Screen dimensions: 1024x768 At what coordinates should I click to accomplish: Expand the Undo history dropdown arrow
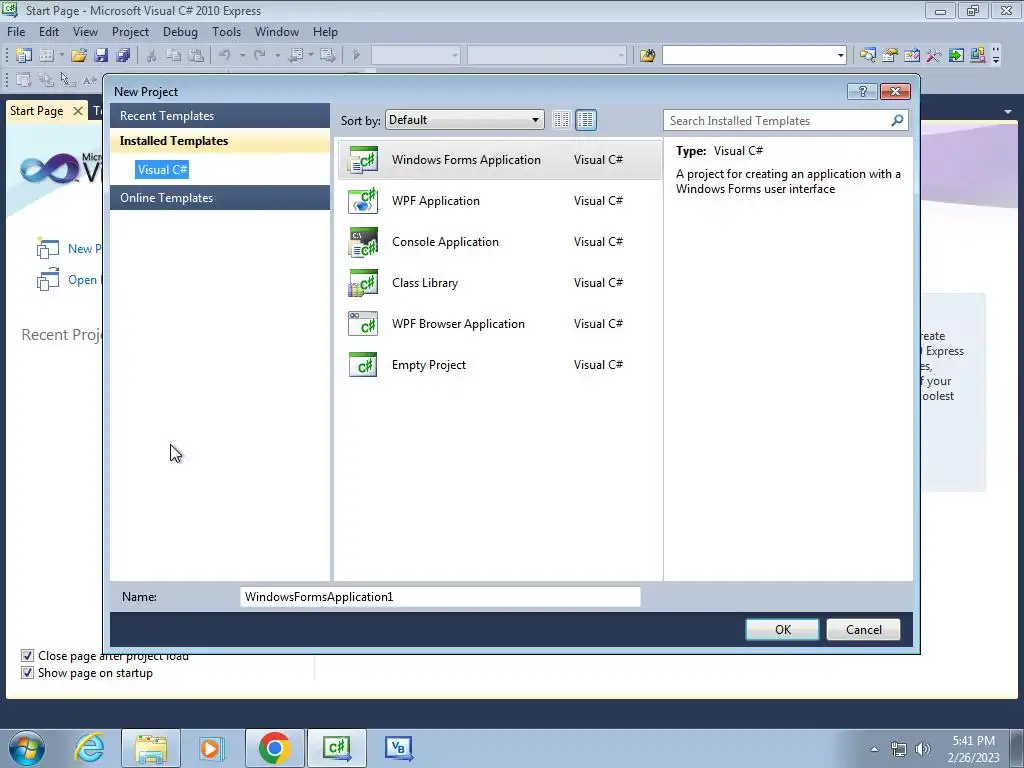pyautogui.click(x=242, y=56)
